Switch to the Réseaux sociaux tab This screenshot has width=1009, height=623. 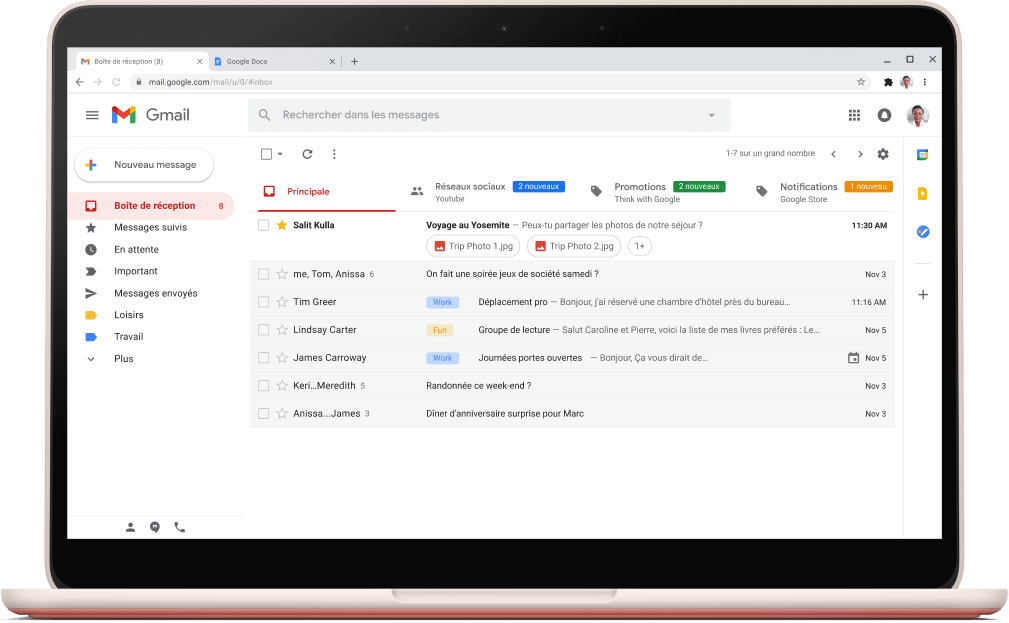click(470, 191)
